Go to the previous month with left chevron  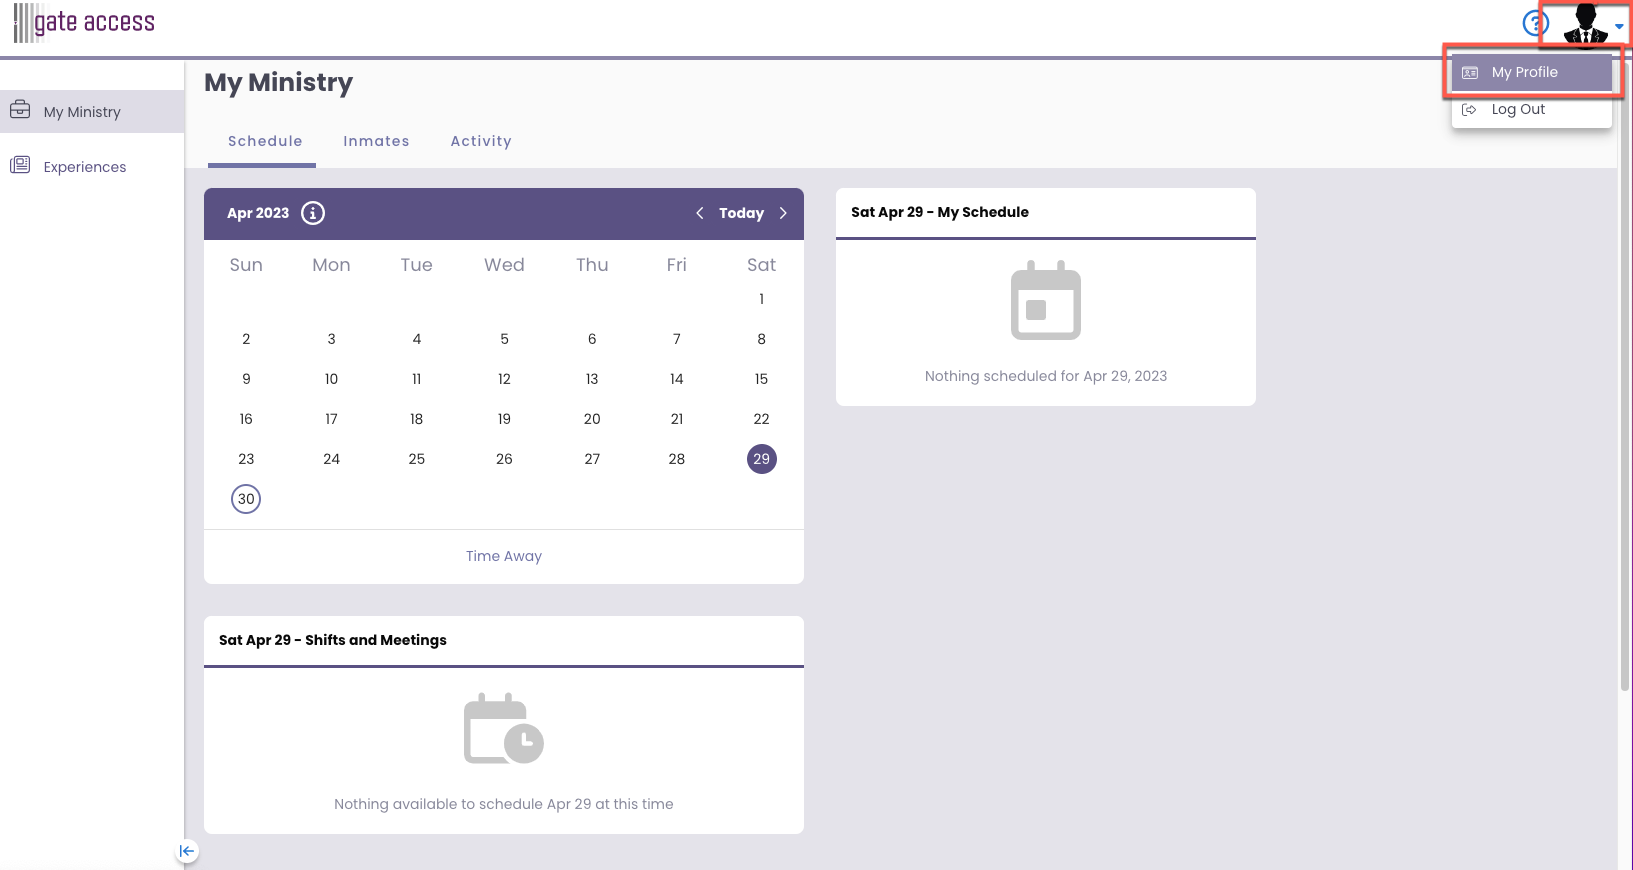click(x=700, y=213)
